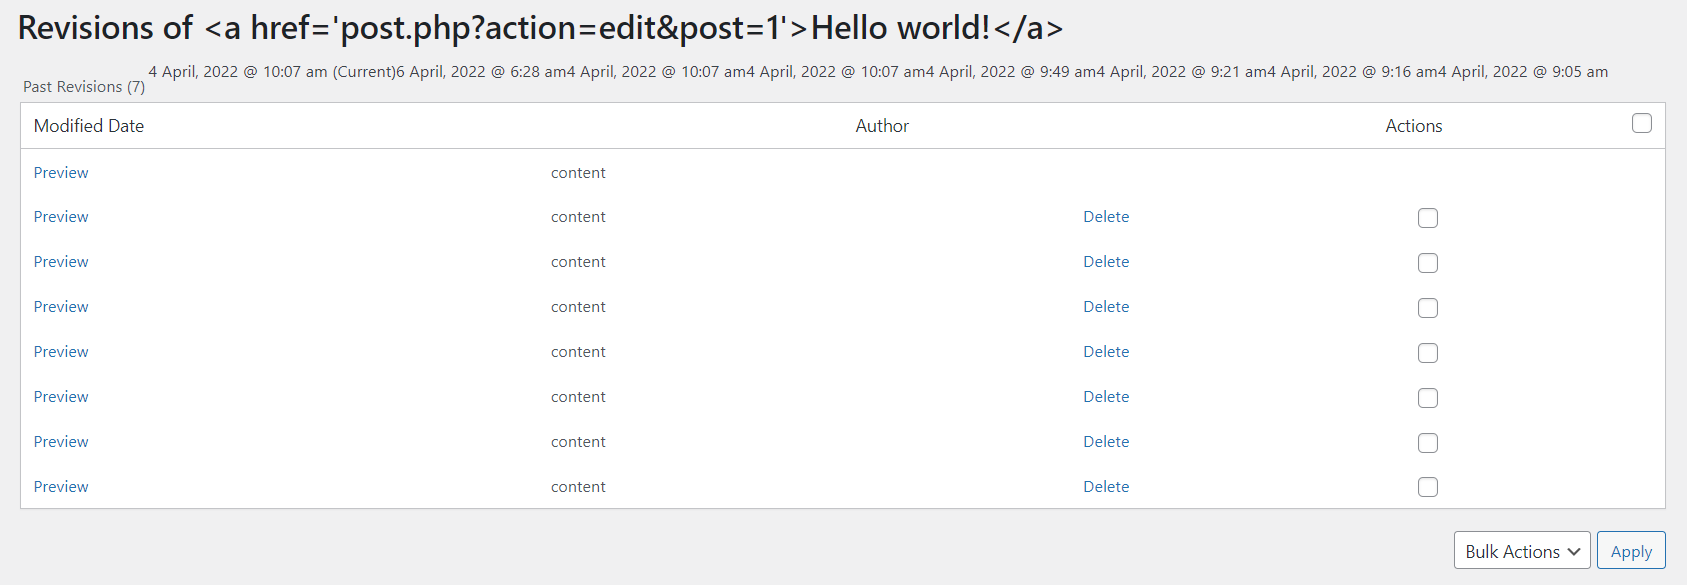Image resolution: width=1687 pixels, height=585 pixels.
Task: Click Preview in the third revision row
Action: point(61,262)
